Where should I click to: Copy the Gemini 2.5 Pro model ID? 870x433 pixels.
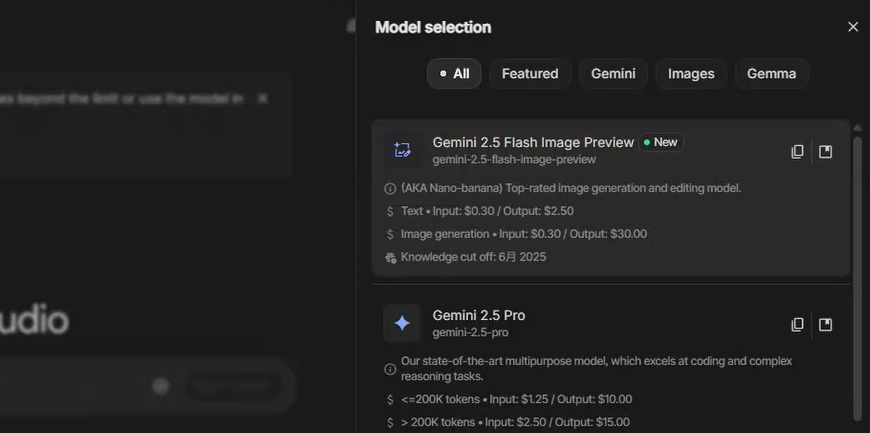[797, 324]
